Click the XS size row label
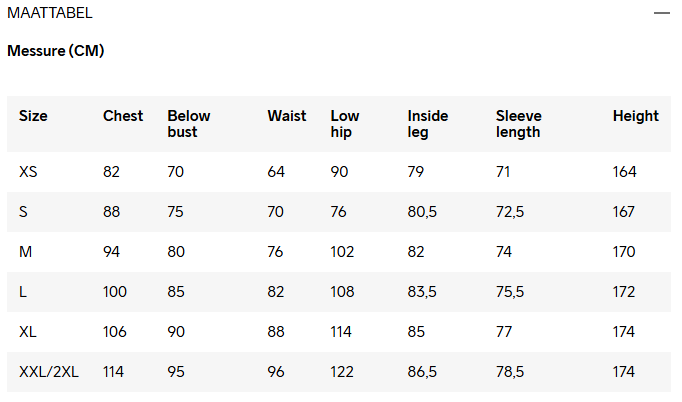Viewport: 682px width, 402px height. (28, 172)
